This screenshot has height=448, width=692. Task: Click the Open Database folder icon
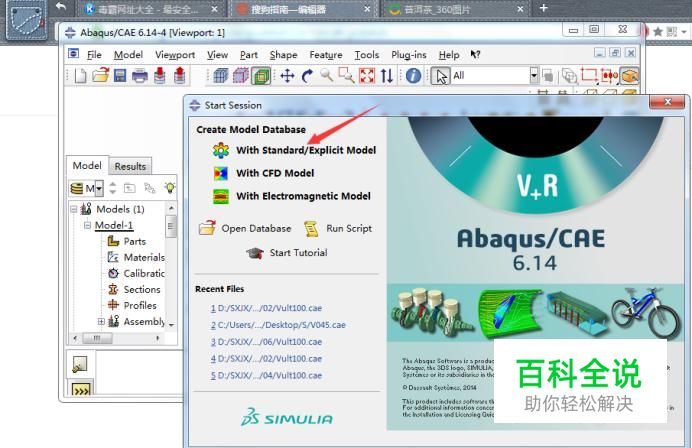pos(207,228)
